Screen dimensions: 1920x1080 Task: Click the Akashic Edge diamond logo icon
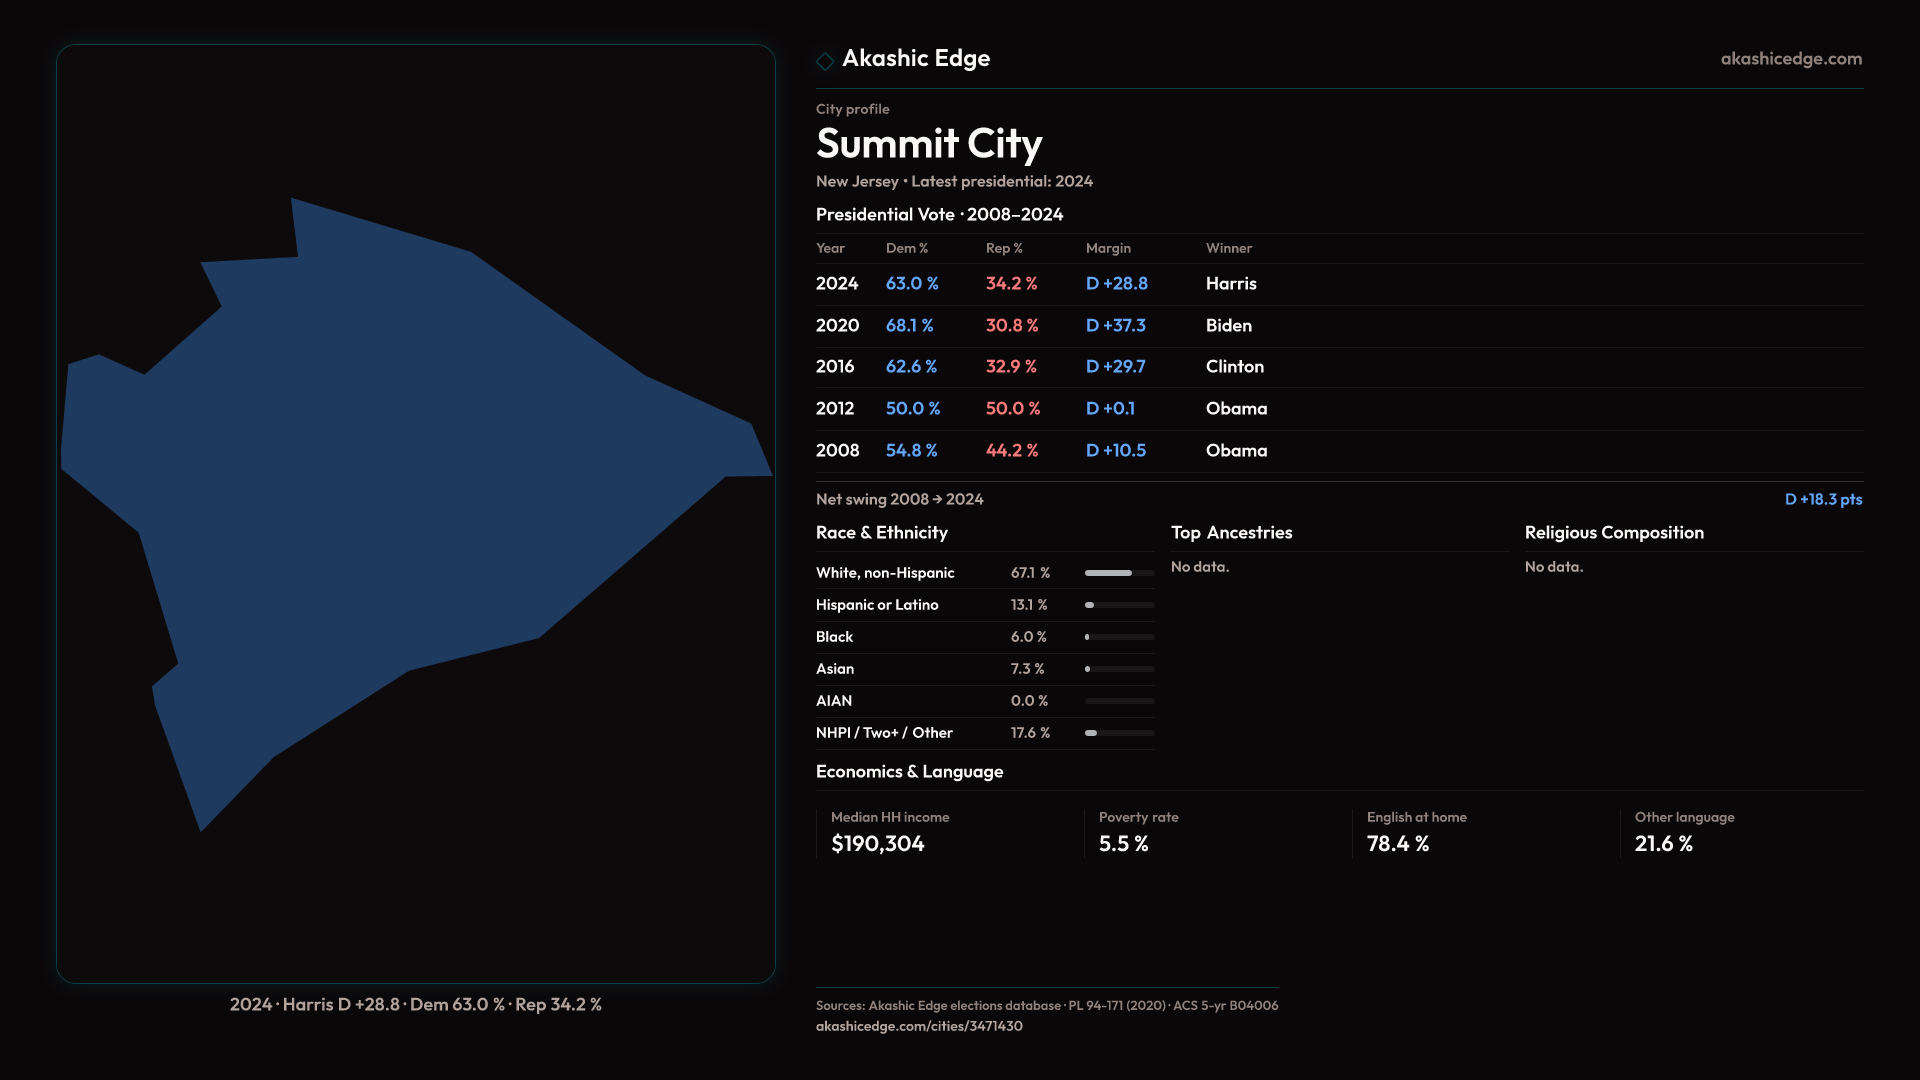825,61
